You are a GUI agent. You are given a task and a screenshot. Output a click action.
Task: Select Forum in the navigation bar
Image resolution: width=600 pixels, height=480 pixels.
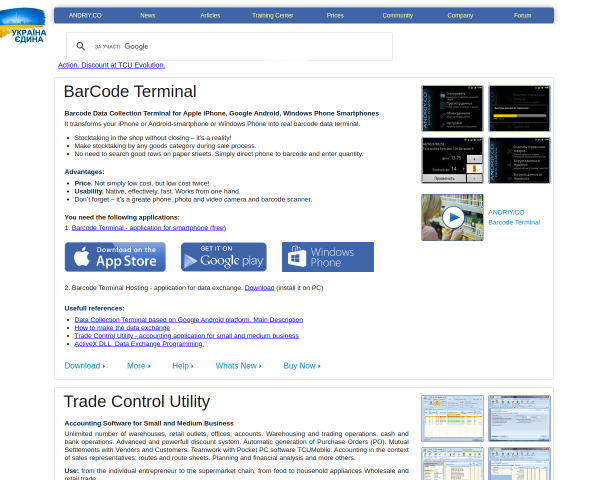522,15
